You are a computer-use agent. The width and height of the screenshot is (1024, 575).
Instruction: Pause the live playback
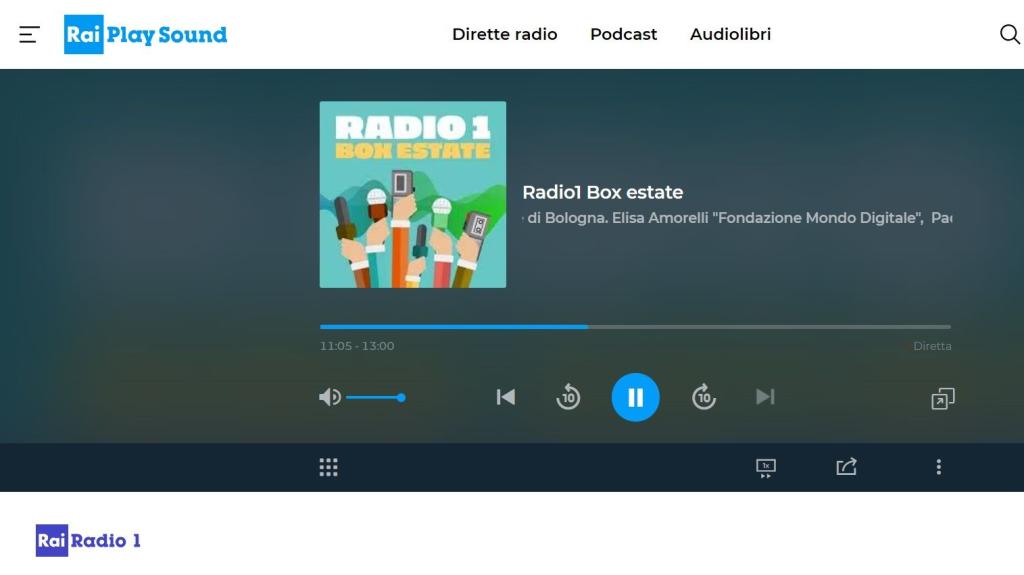(x=635, y=397)
